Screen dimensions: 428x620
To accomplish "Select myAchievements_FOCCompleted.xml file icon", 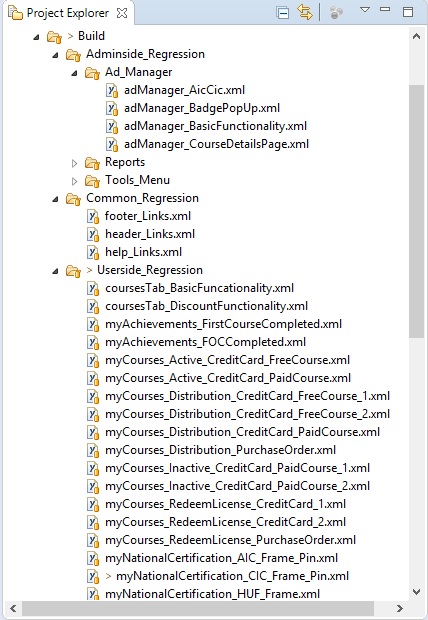I will [93, 342].
